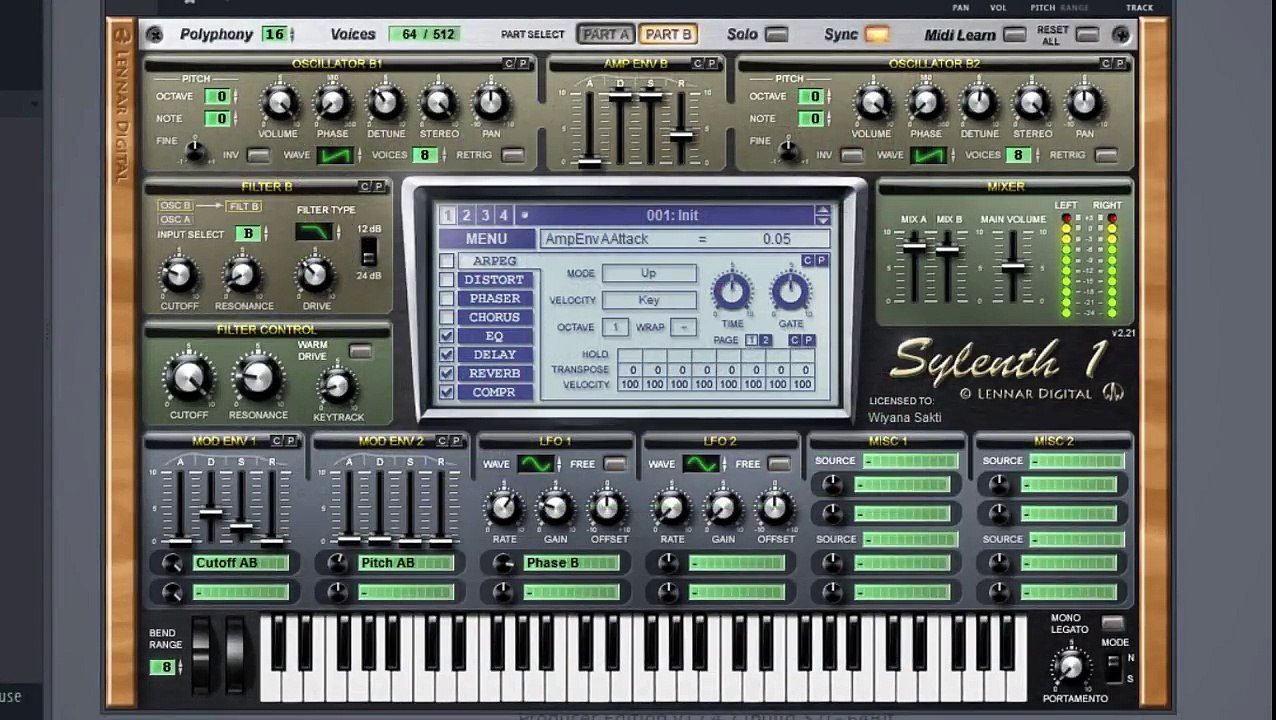The image size is (1276, 720).
Task: Open the MENU button in display
Action: pyautogui.click(x=486, y=239)
